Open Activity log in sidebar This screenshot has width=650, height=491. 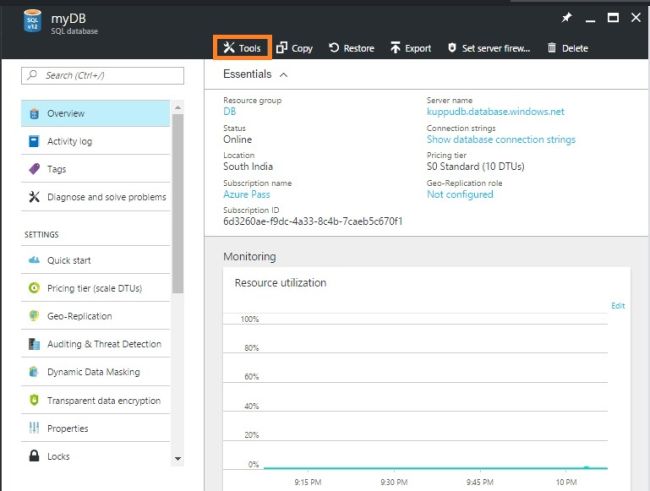(69, 141)
